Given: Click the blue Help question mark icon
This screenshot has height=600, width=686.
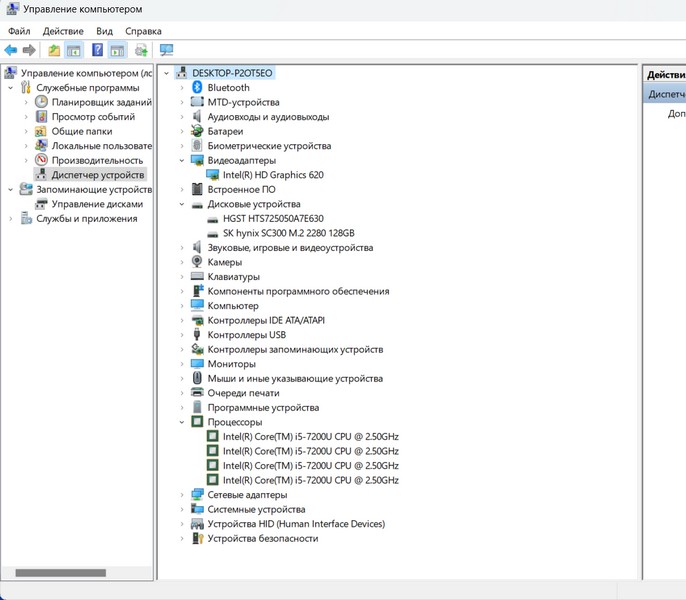Looking at the screenshot, I should click(98, 50).
